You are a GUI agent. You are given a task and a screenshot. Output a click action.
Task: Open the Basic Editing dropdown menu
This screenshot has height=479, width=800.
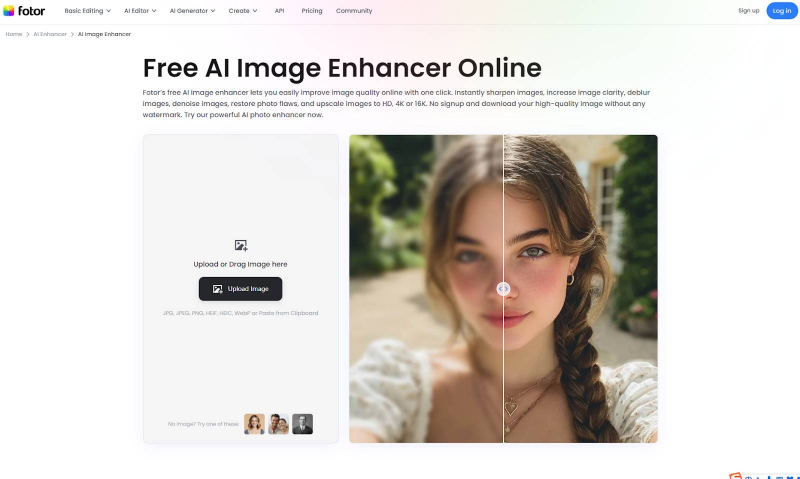(88, 11)
